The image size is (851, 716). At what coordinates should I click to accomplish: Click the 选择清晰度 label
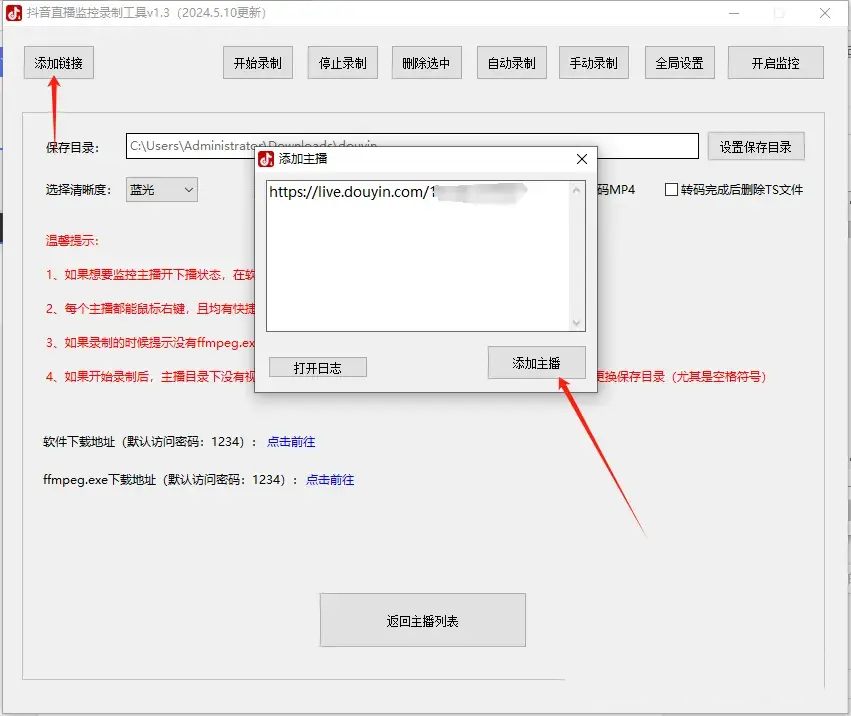pyautogui.click(x=78, y=190)
